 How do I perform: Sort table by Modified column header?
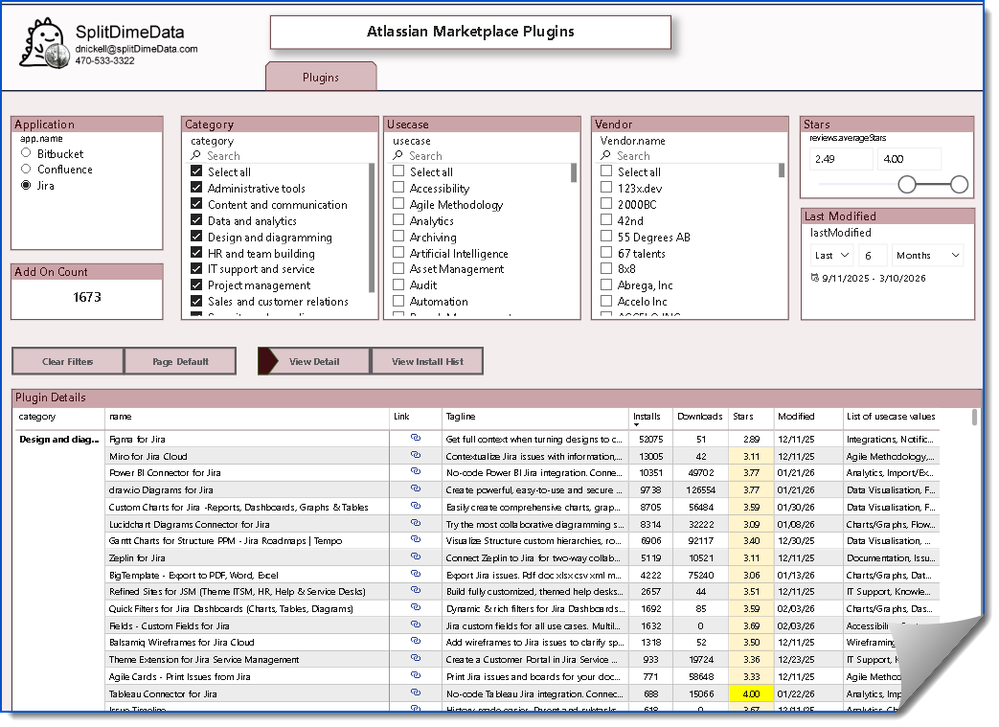tap(796, 416)
